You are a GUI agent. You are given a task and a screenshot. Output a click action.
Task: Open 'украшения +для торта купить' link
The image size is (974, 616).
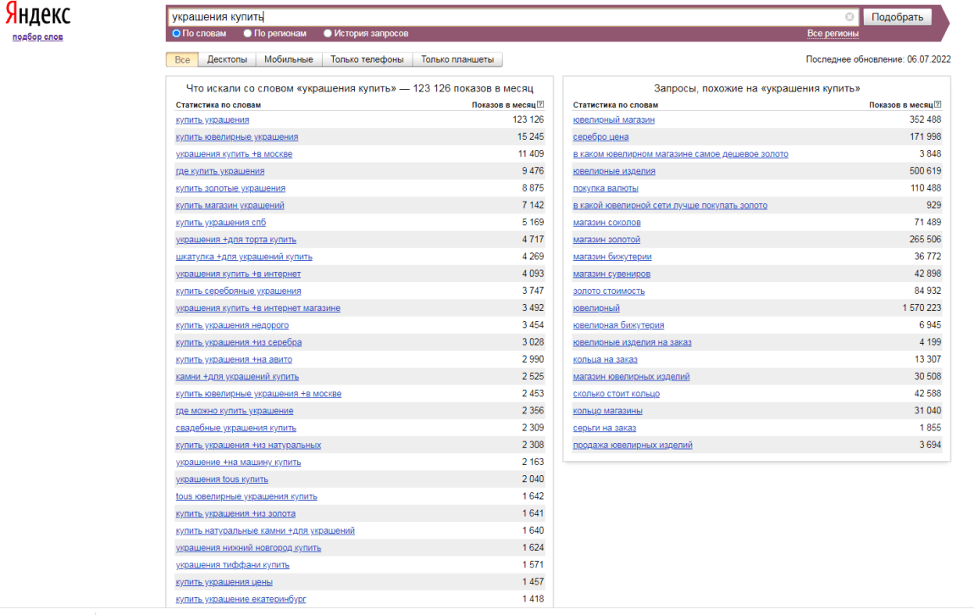click(x=236, y=240)
